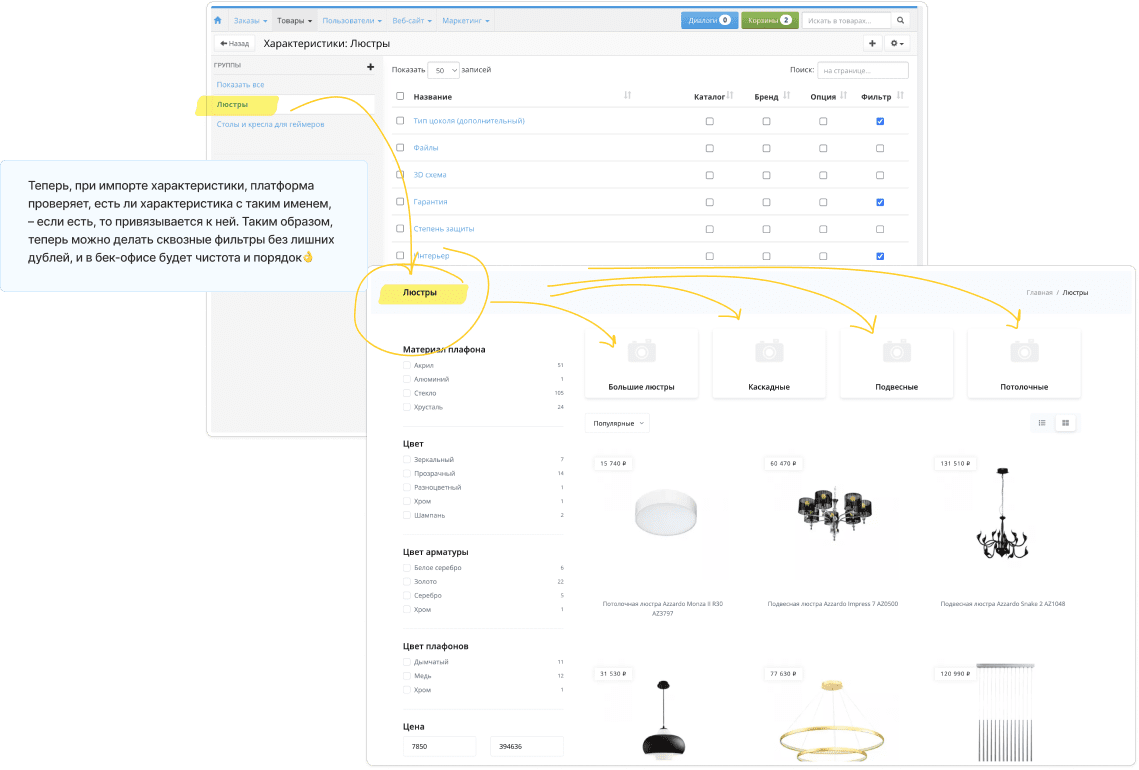Image resolution: width=1139 pixels, height=770 pixels.
Task: Change records-per-page dropdown showing 50
Action: click(x=443, y=70)
